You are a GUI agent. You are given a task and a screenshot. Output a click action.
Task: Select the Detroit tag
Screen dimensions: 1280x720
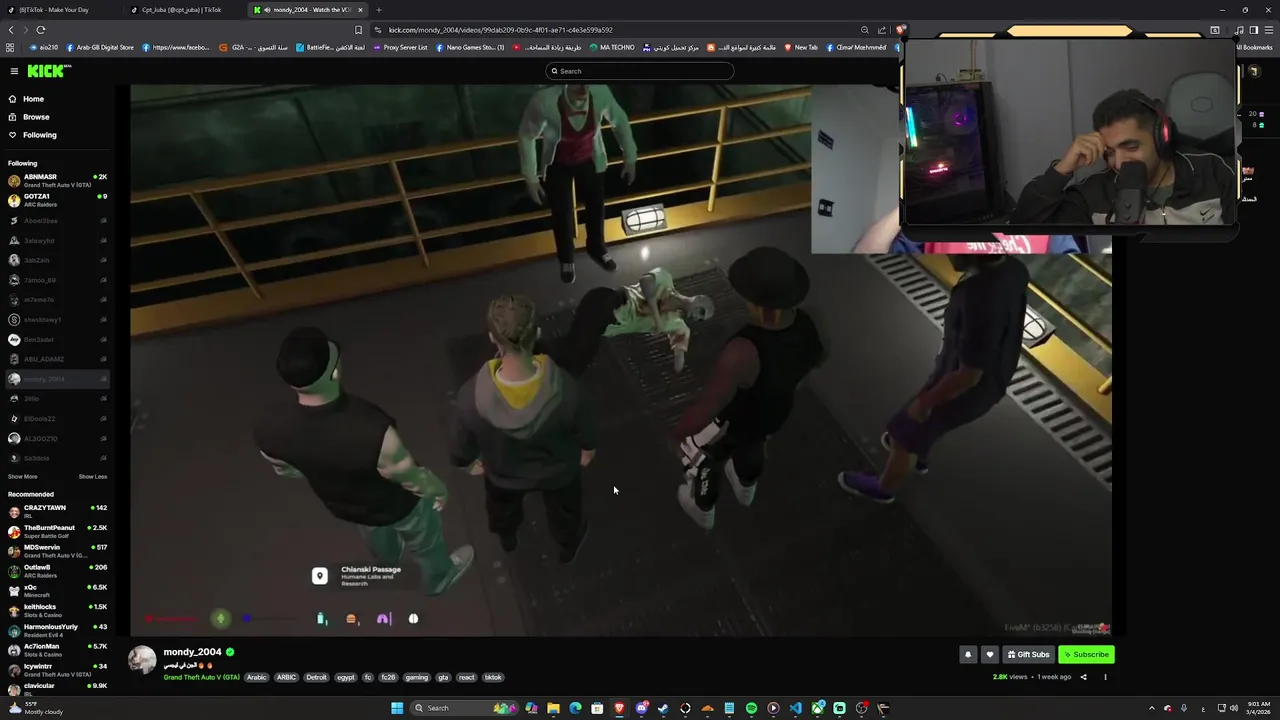pos(317,677)
